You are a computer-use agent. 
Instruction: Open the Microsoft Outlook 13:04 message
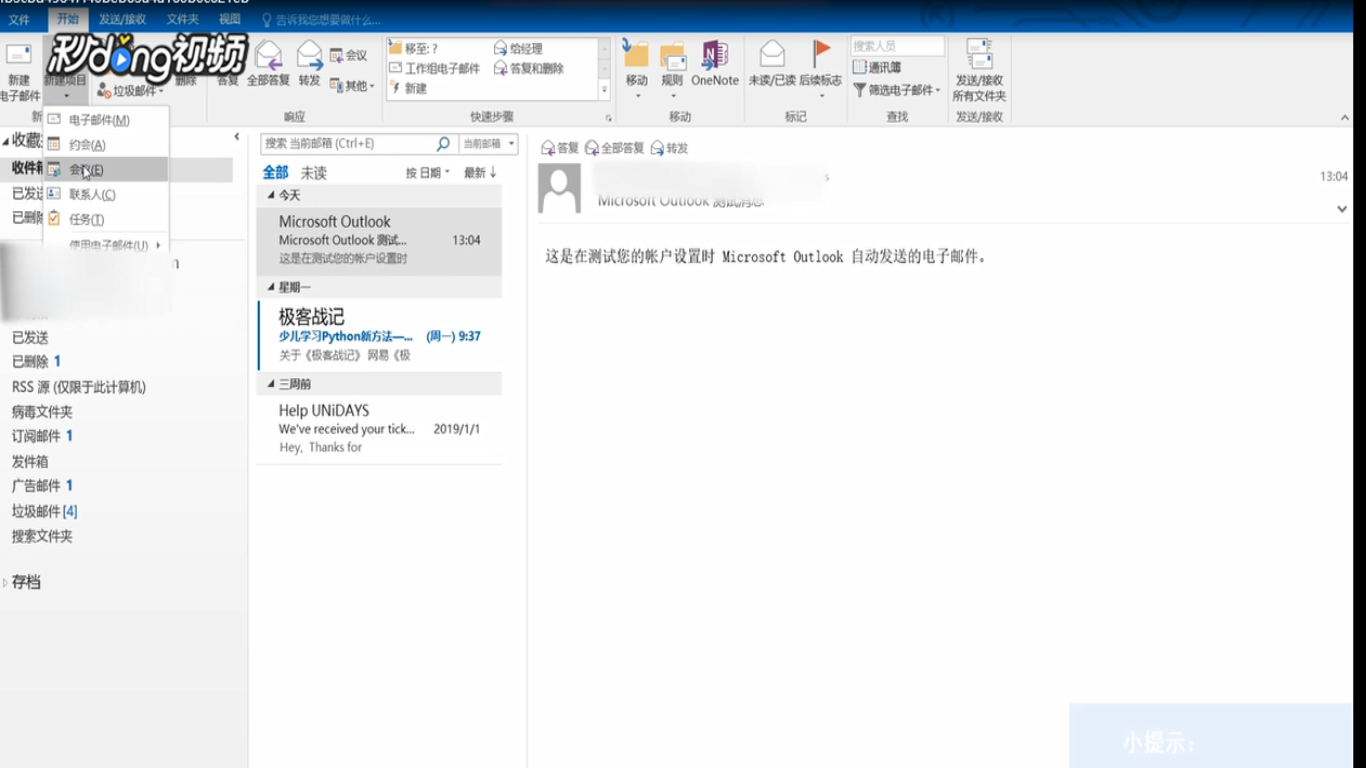pos(379,240)
